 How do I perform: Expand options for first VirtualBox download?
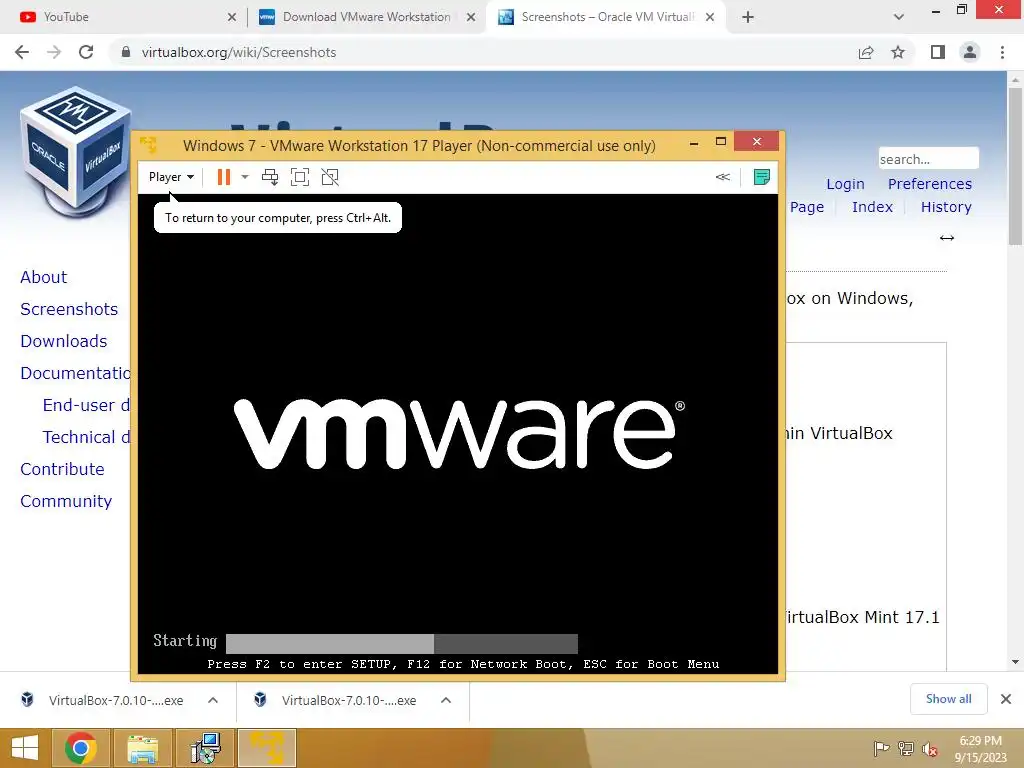click(213, 700)
